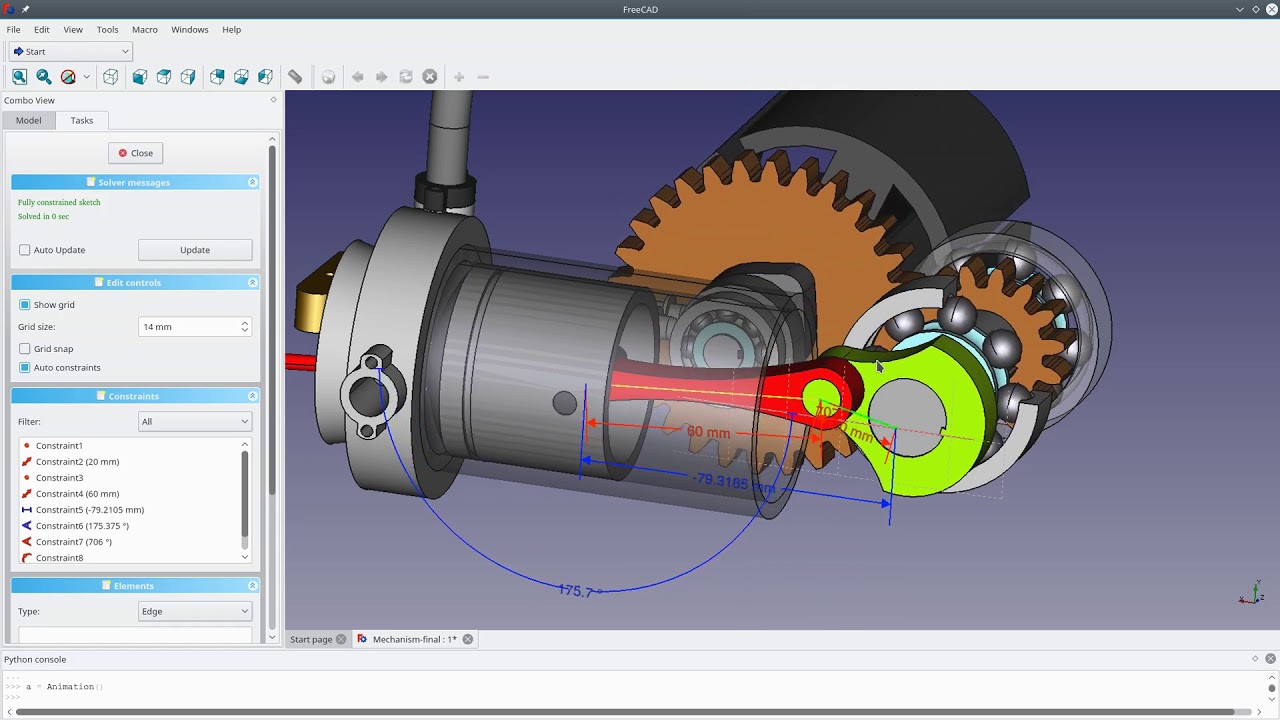The image size is (1280, 720).
Task: Collapse the Elements section
Action: (252, 585)
